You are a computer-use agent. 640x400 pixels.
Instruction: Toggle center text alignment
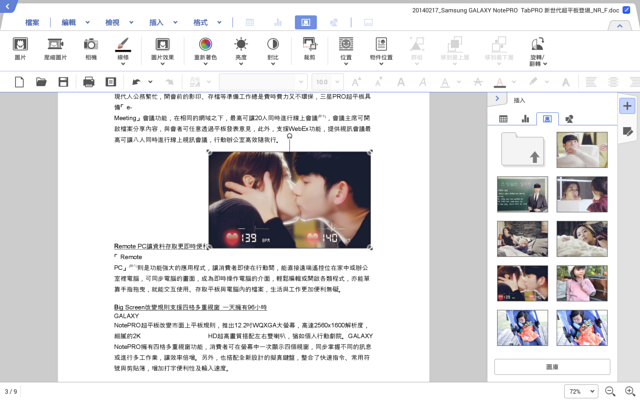click(613, 82)
